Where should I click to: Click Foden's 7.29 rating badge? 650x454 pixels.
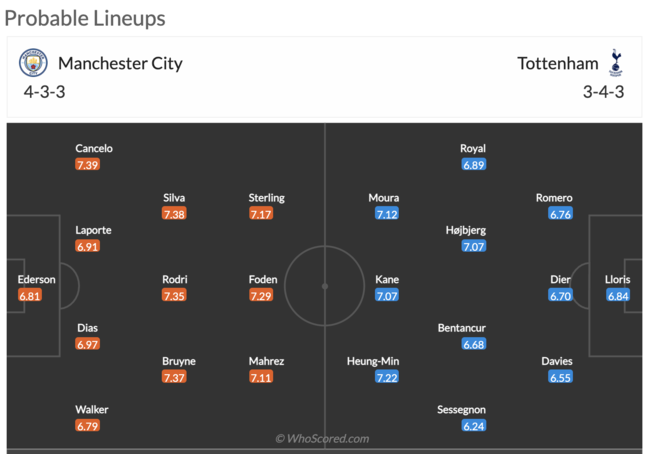click(262, 296)
